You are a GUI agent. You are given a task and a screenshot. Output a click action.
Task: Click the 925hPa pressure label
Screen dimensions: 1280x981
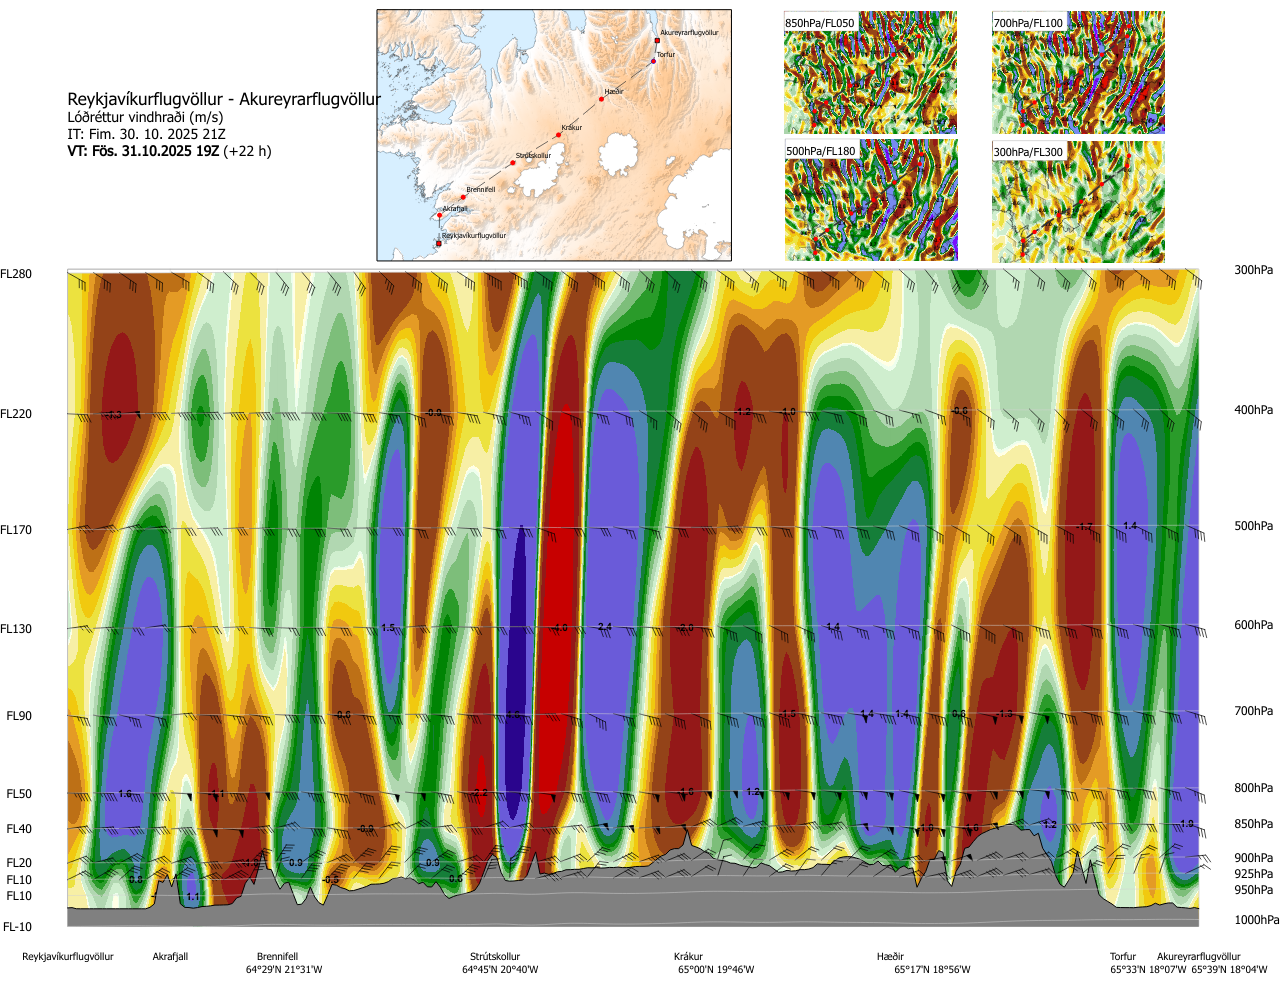pos(1253,874)
